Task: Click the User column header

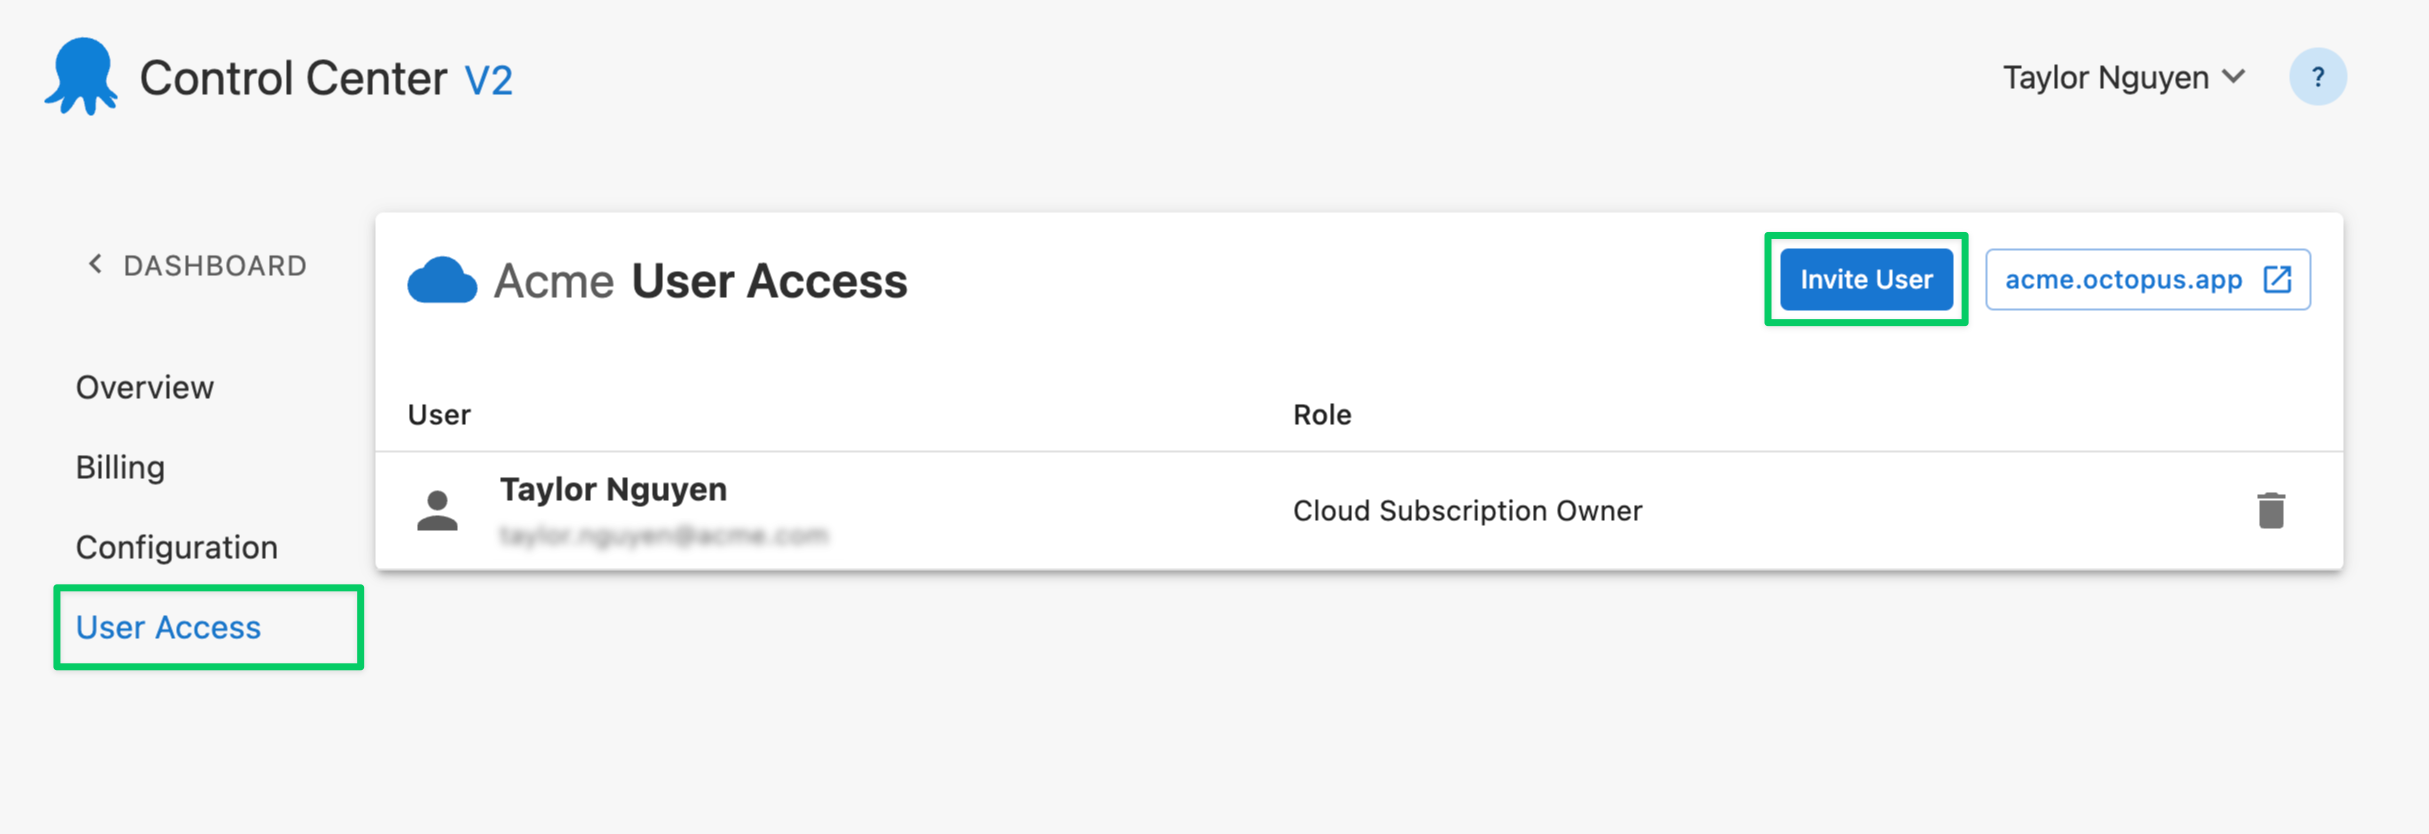Action: 439,414
